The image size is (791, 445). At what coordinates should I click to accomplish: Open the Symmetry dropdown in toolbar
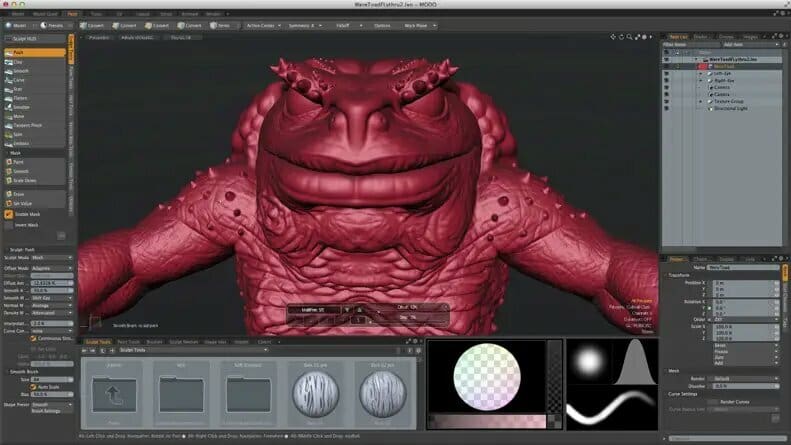(305, 26)
